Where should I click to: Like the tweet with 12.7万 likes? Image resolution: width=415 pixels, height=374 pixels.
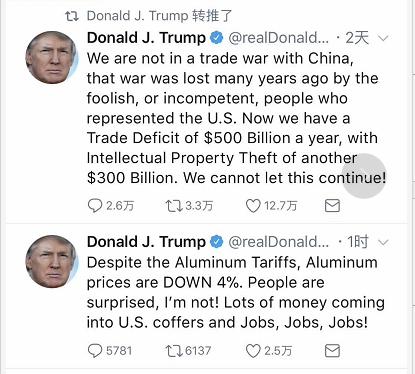tap(253, 206)
